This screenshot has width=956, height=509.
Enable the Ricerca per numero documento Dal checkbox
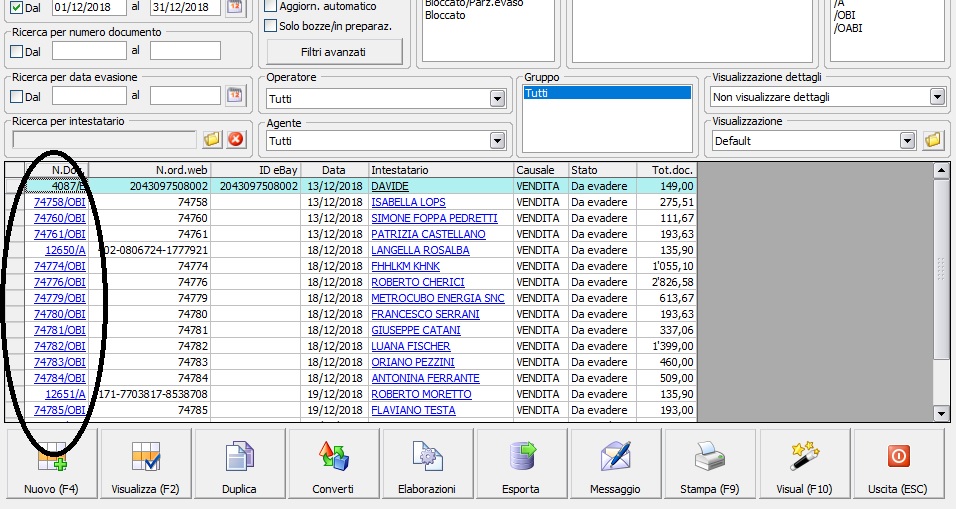point(16,50)
